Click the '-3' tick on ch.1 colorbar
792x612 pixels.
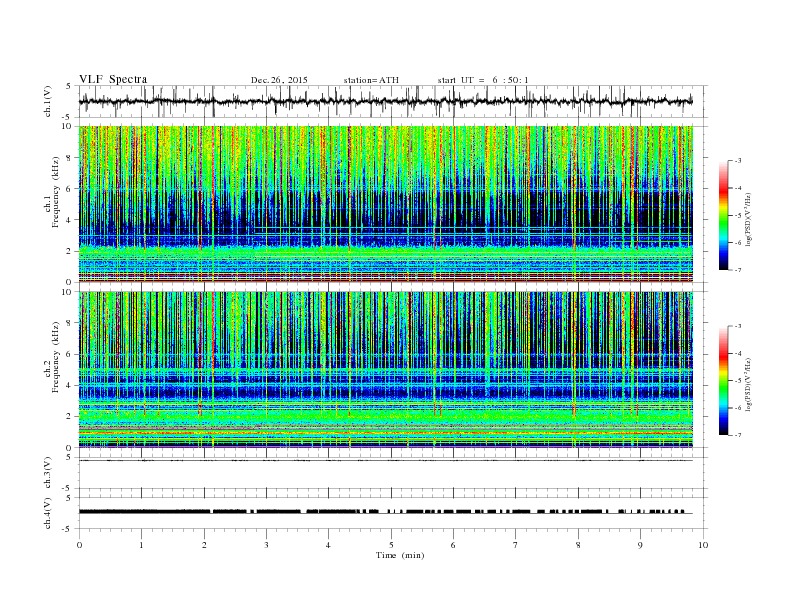(x=737, y=161)
